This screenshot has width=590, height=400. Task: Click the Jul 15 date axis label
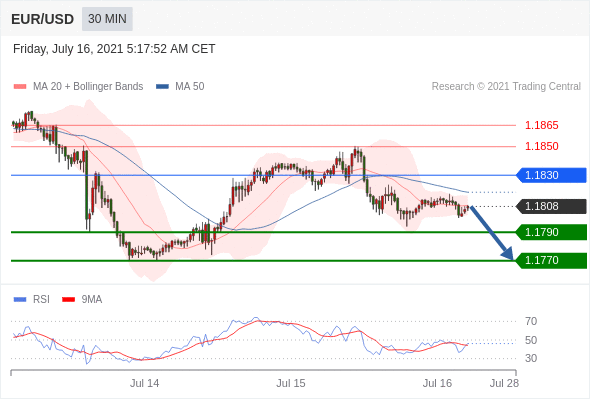(291, 383)
